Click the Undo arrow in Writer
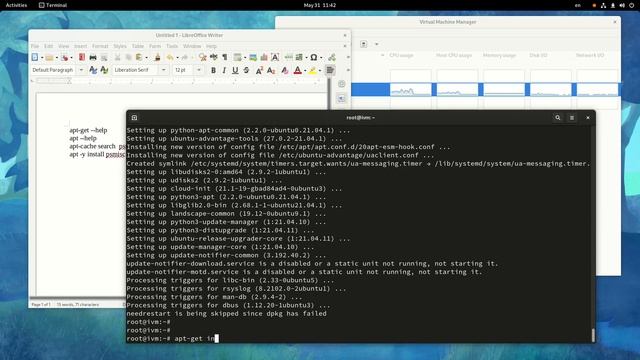This screenshot has width=640, height=360. point(170,58)
